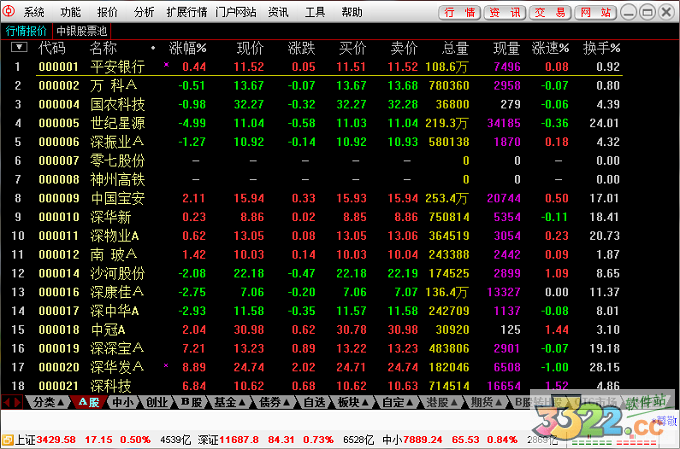Click the red app logo icon
Screen dimensions: 680x449
[9, 12]
